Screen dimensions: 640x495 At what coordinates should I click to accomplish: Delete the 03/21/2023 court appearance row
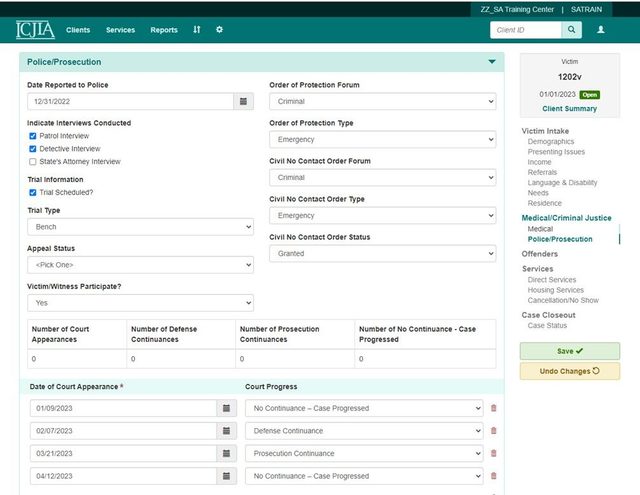(493, 453)
